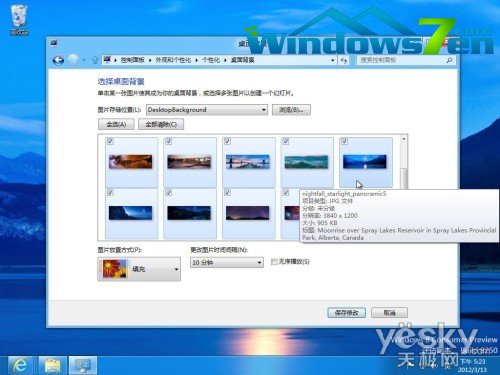This screenshot has height=375, width=500.
Task: Uncheck the orange canyon wallpaper checkbox
Action: 110,141
